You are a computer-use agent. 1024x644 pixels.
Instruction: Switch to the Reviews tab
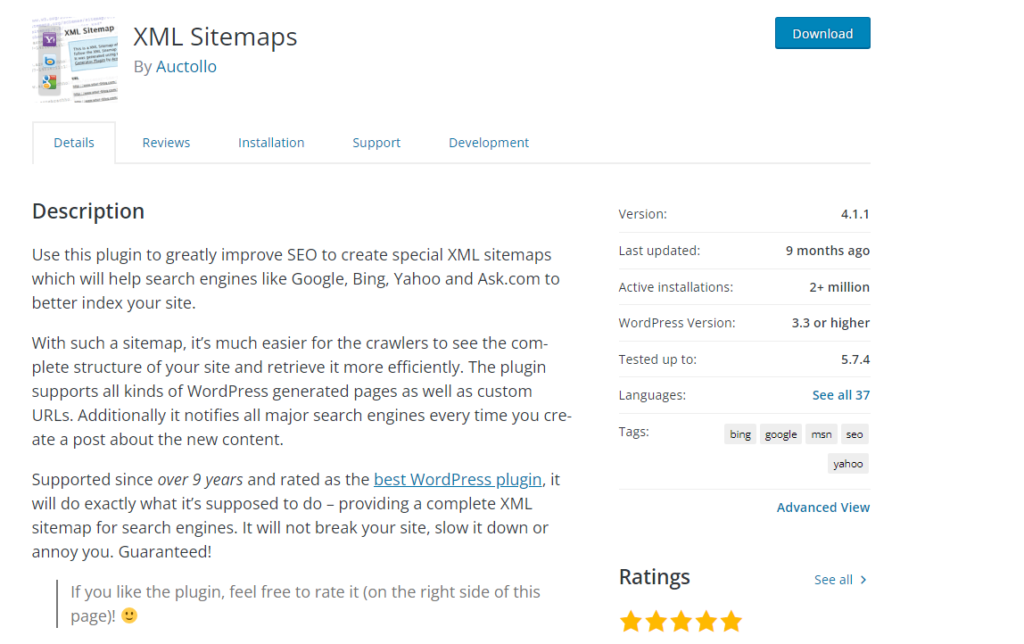pyautogui.click(x=166, y=143)
